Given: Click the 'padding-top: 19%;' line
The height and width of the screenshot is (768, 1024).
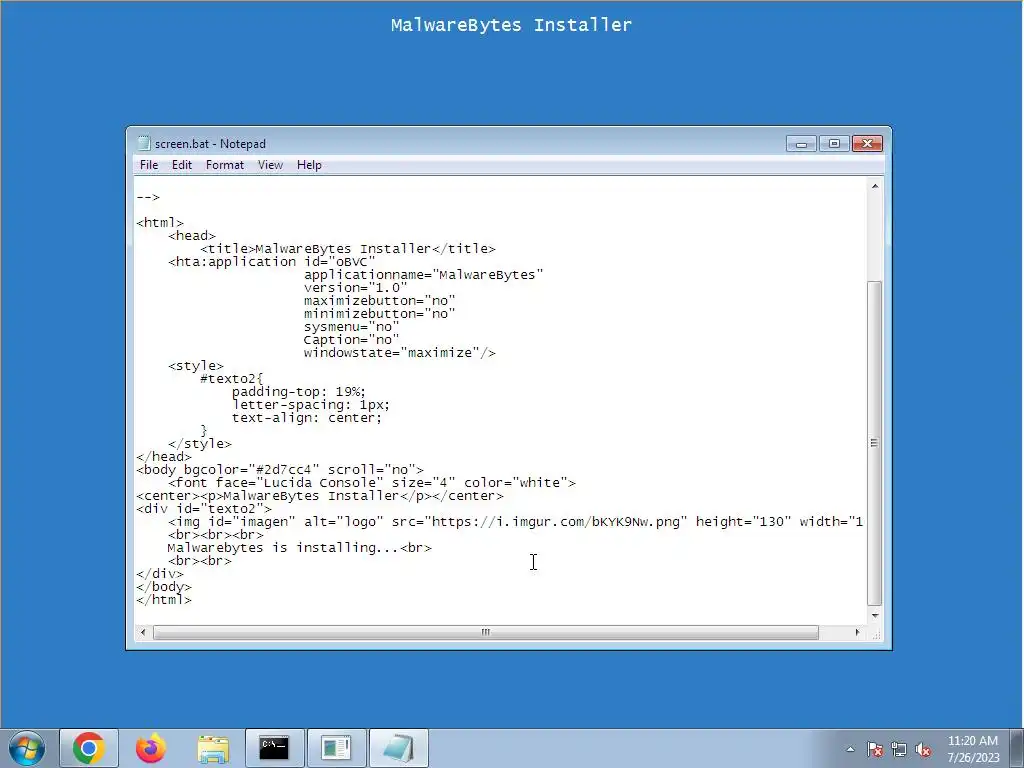Looking at the screenshot, I should (x=299, y=392).
